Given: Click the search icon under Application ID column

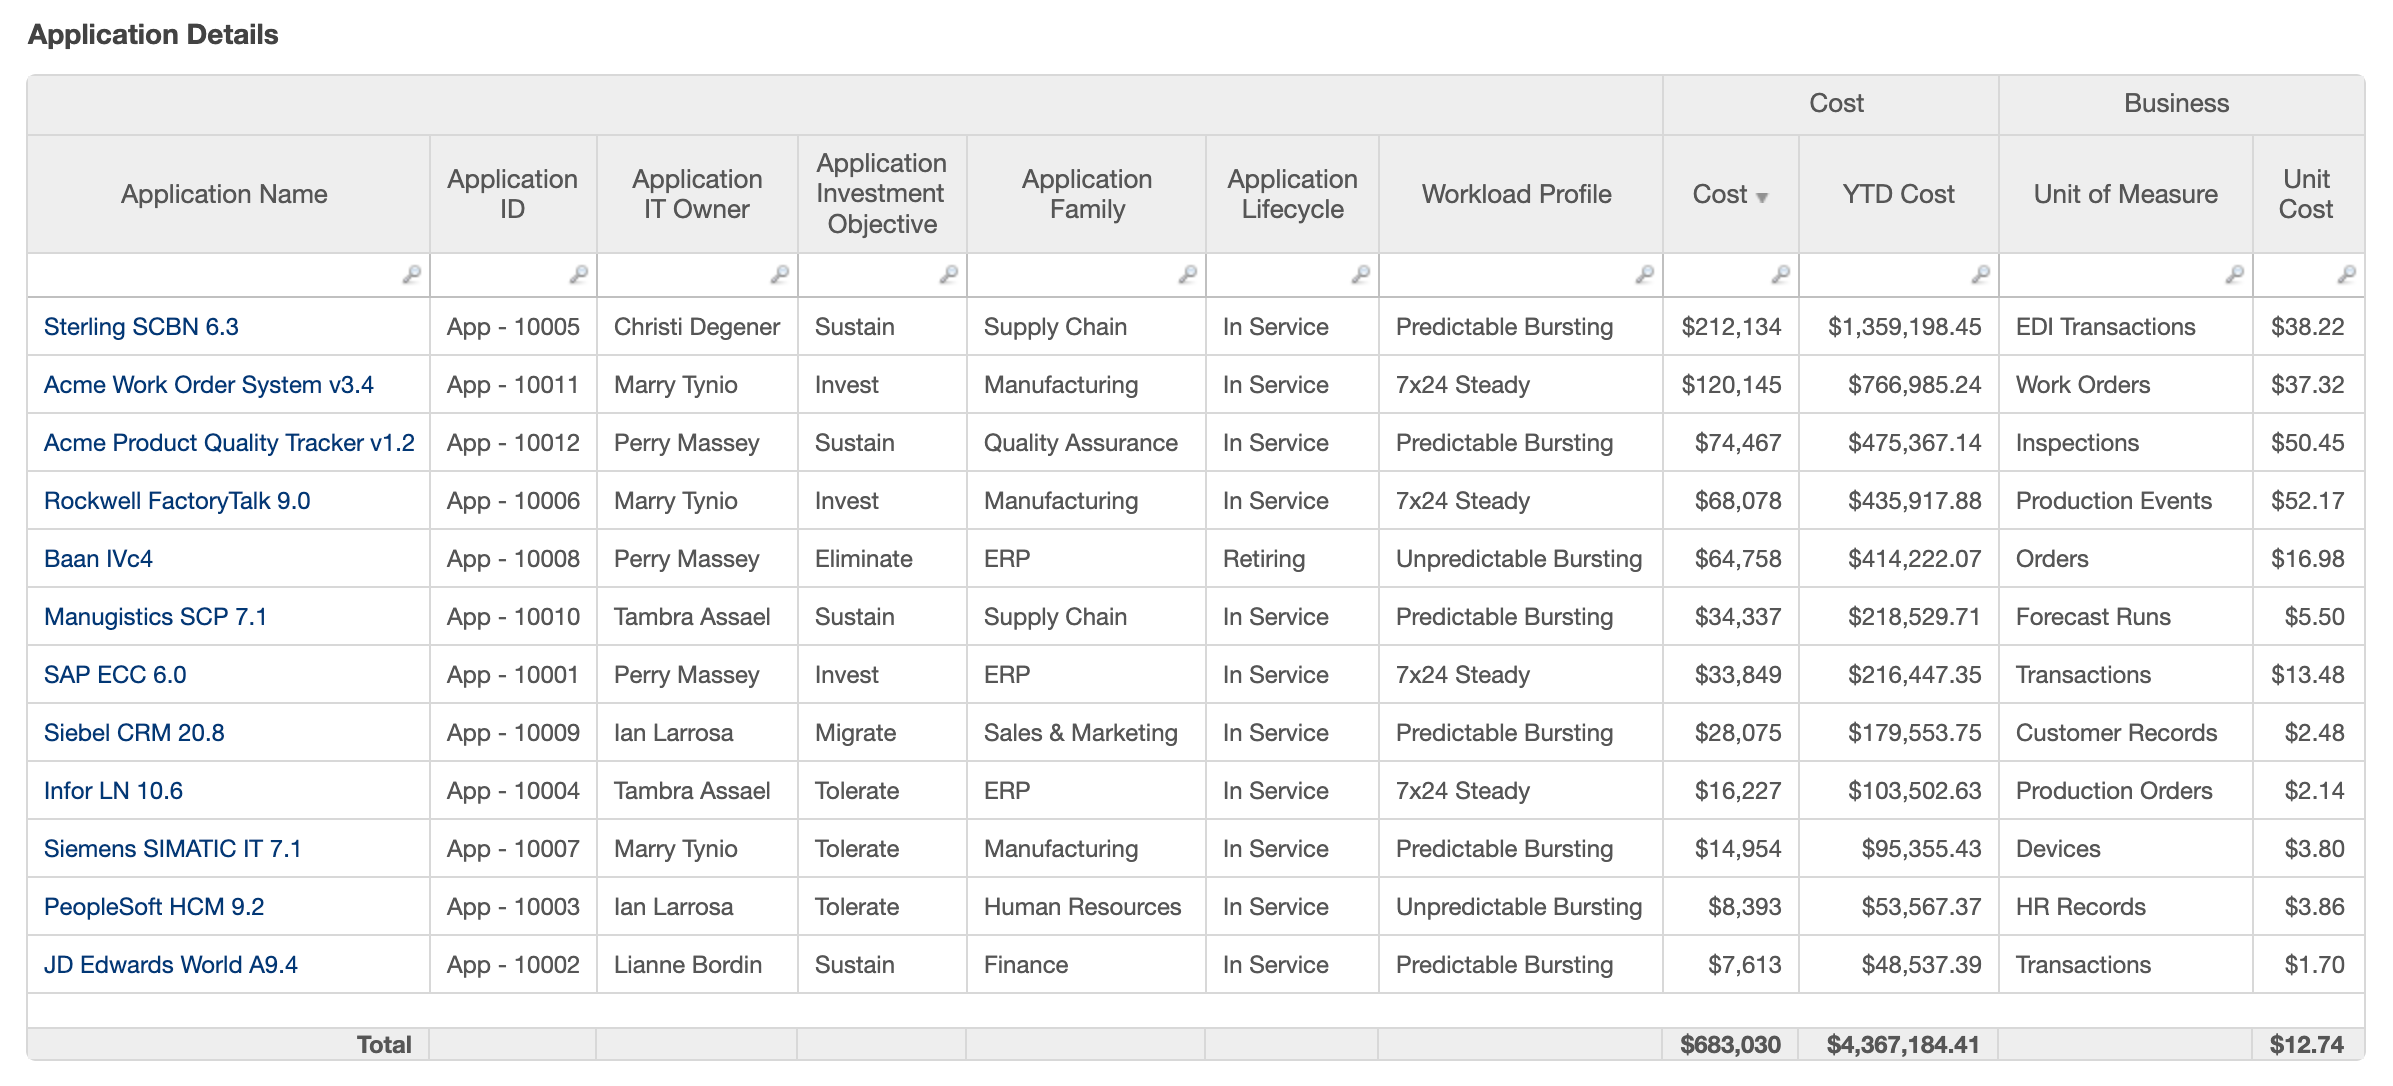Looking at the screenshot, I should click(x=578, y=275).
